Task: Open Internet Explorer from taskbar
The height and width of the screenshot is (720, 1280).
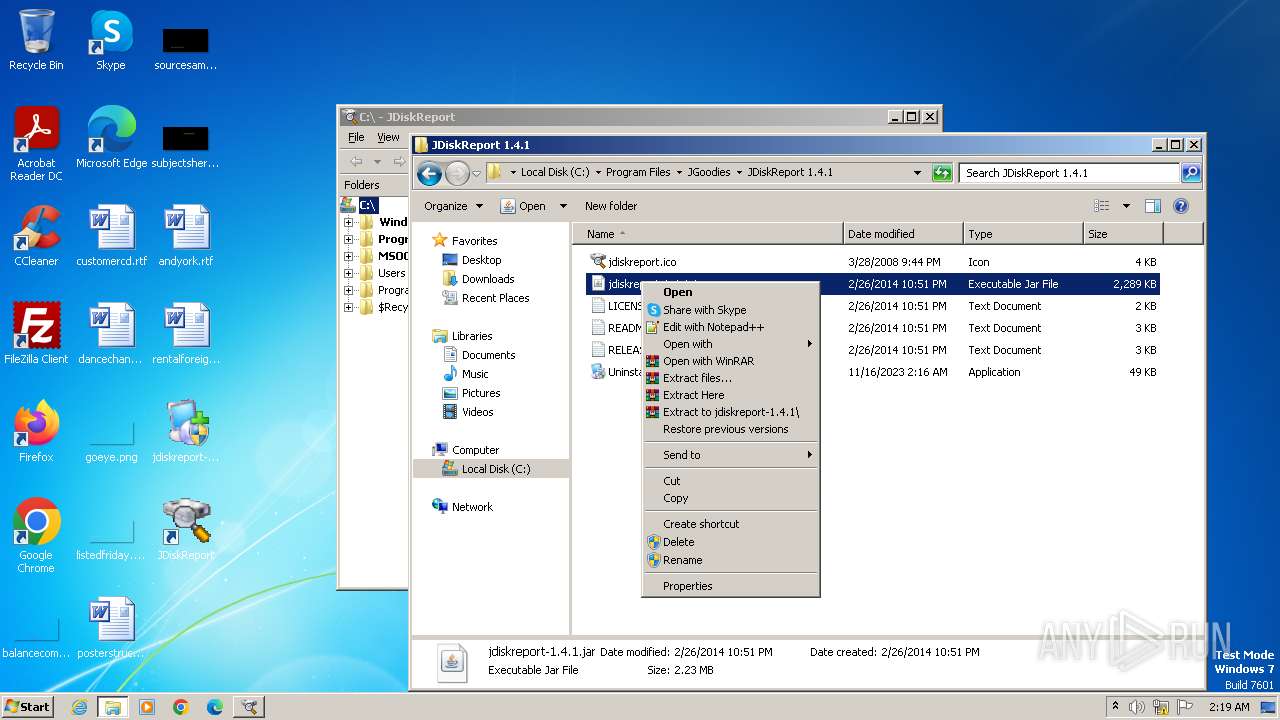Action: [x=79, y=707]
